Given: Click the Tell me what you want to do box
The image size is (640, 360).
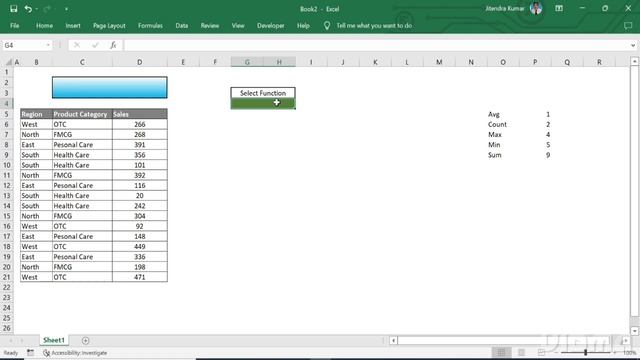Looking at the screenshot, I should pyautogui.click(x=374, y=25).
